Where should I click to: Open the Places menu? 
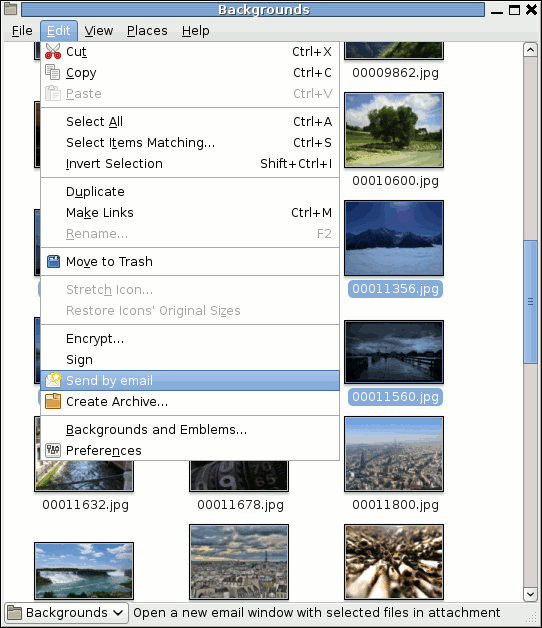(147, 31)
